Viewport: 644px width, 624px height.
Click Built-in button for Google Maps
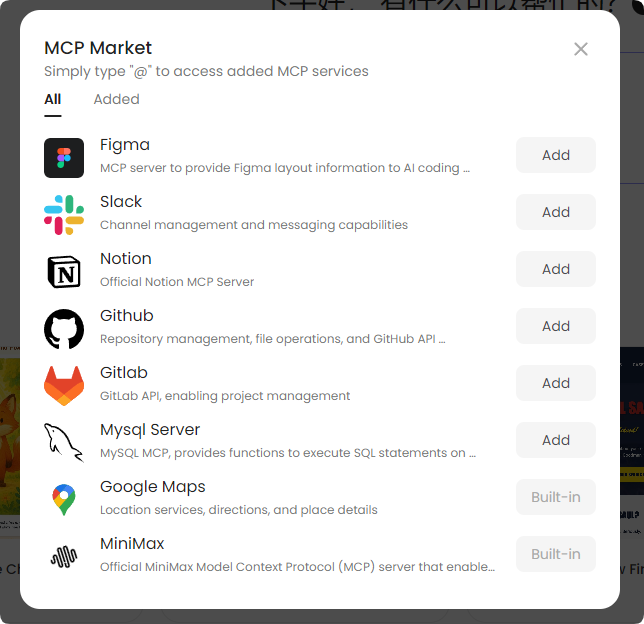(x=556, y=497)
